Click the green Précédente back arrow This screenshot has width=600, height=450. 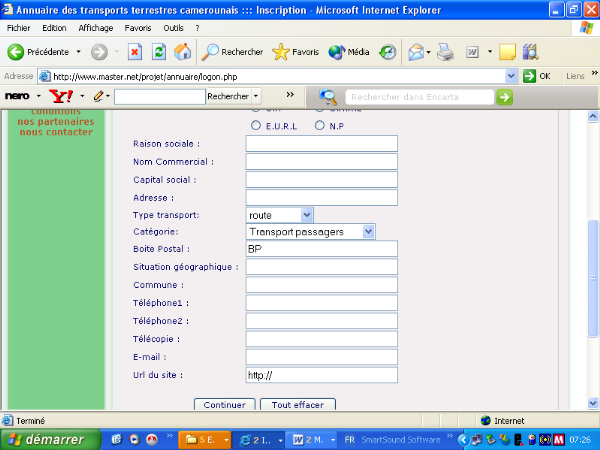pos(15,52)
